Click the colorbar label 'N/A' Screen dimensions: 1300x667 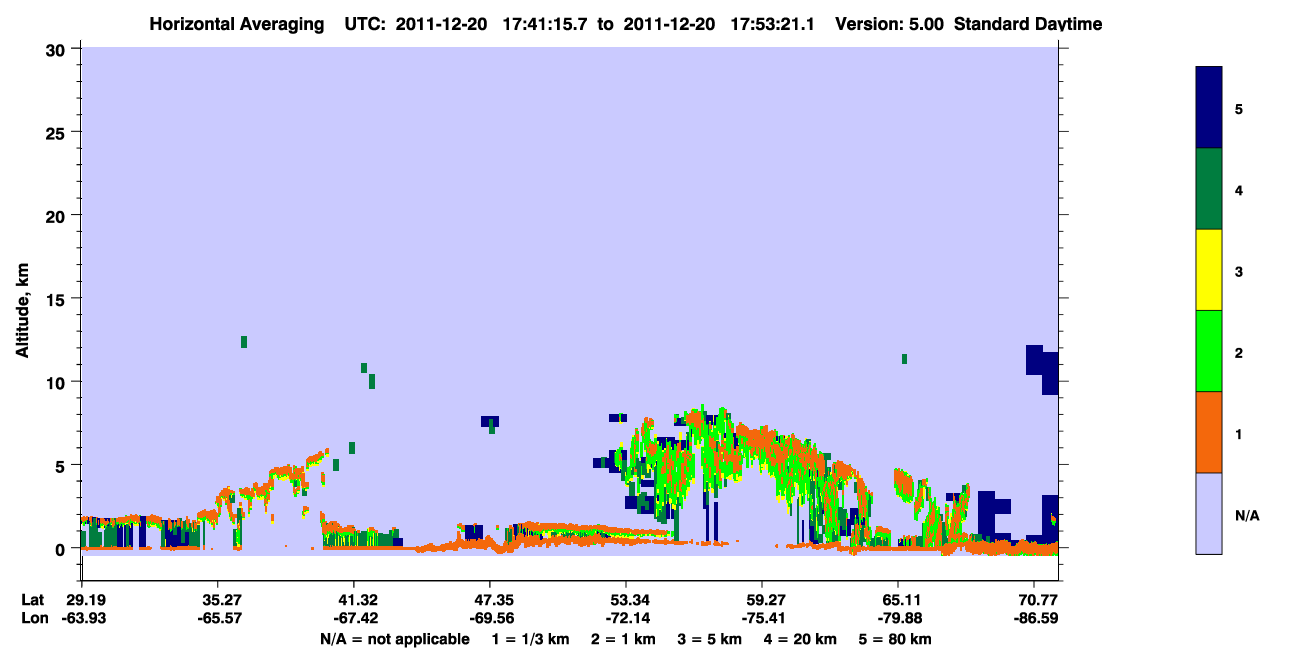pos(1247,516)
